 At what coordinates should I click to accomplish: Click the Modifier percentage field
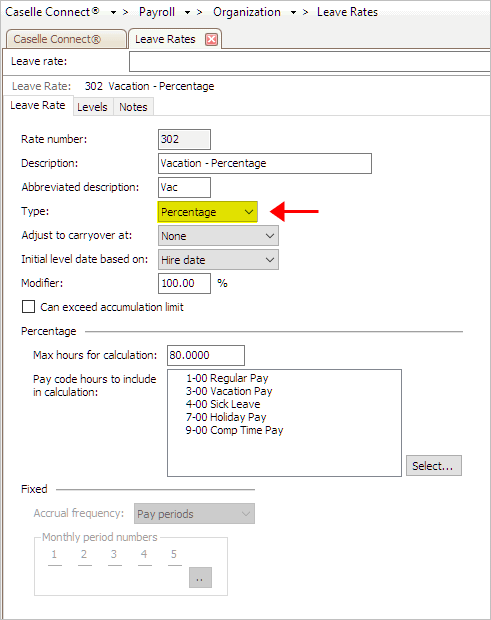pos(184,284)
